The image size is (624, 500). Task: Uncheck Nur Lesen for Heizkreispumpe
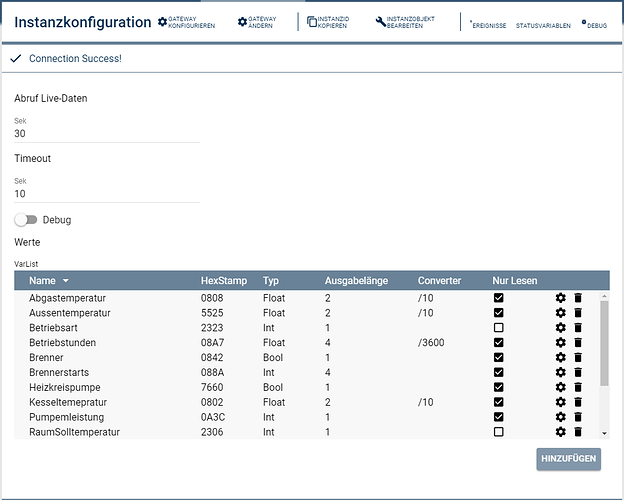click(x=498, y=387)
